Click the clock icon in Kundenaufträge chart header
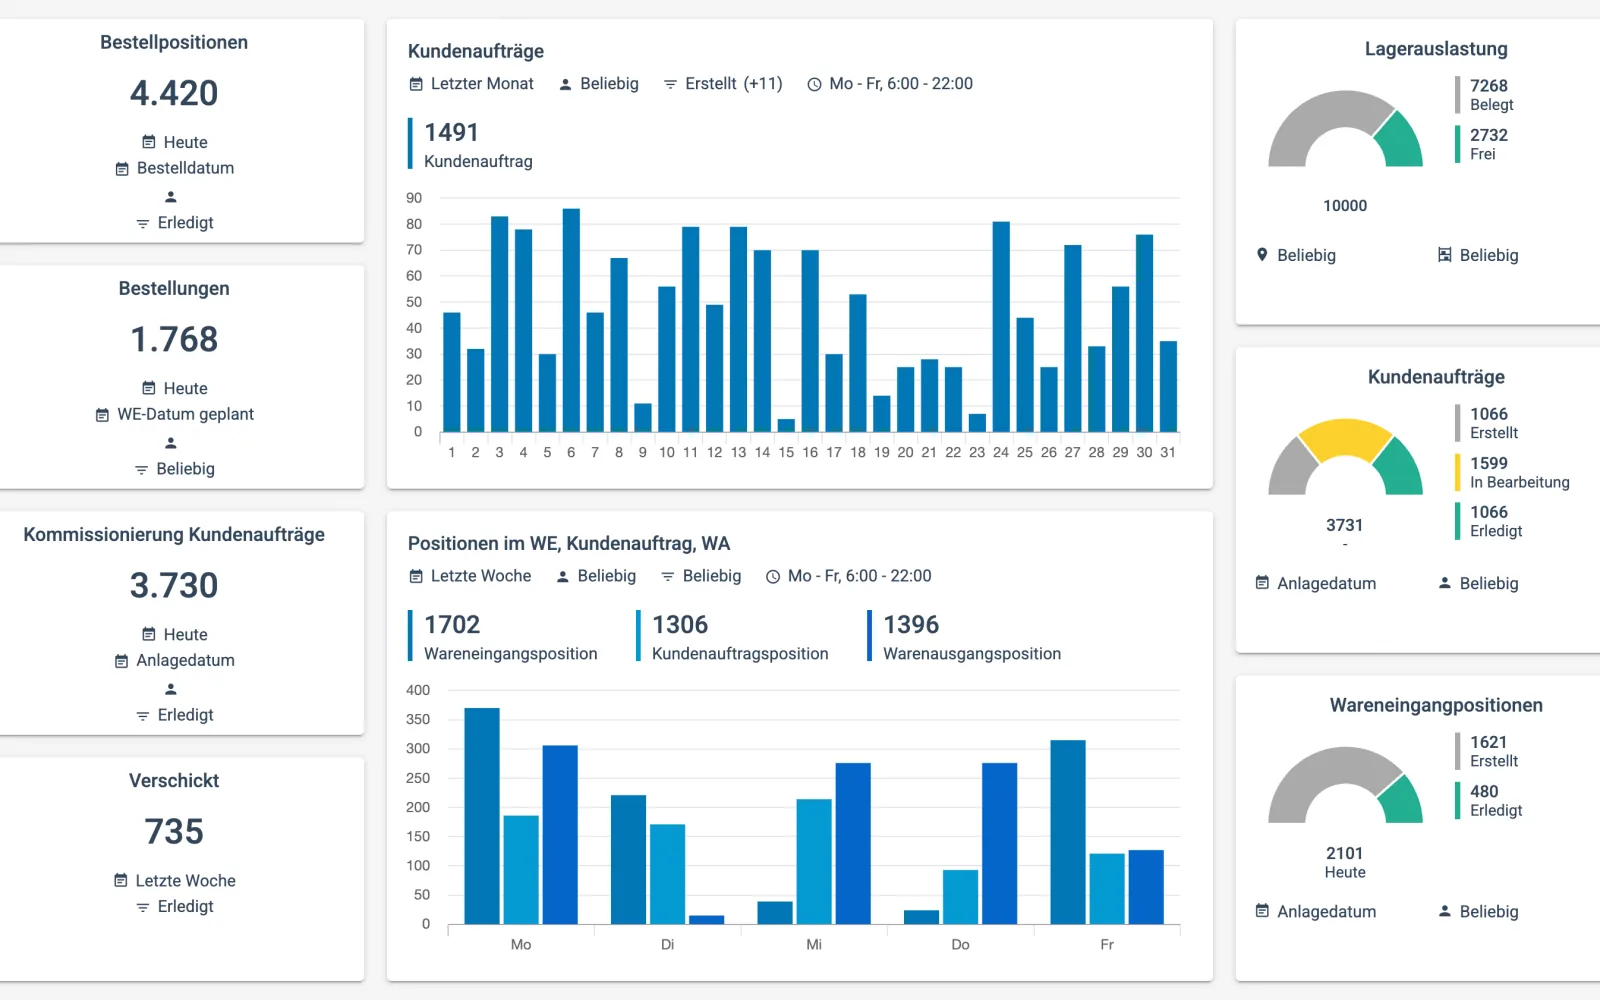Screen dimensions: 1600x1000 (x=814, y=84)
